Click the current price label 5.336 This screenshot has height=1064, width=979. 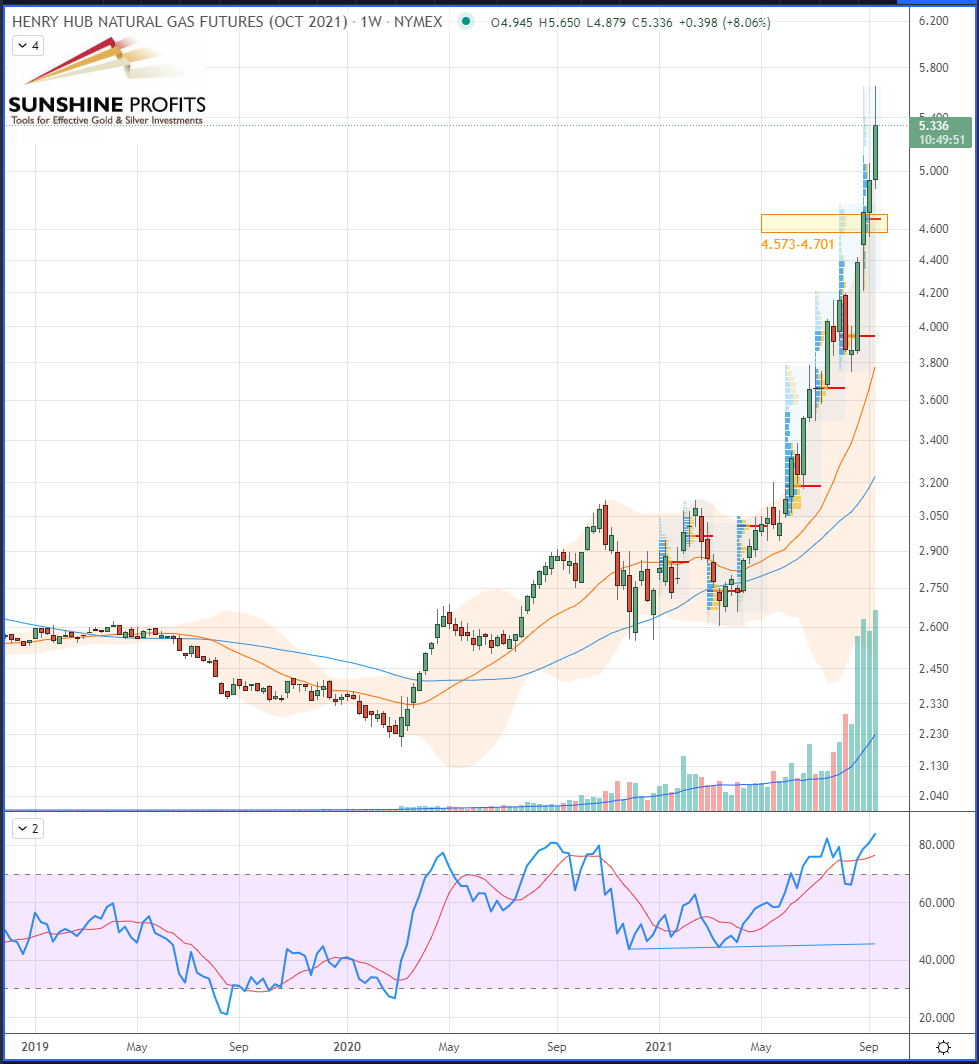[934, 126]
